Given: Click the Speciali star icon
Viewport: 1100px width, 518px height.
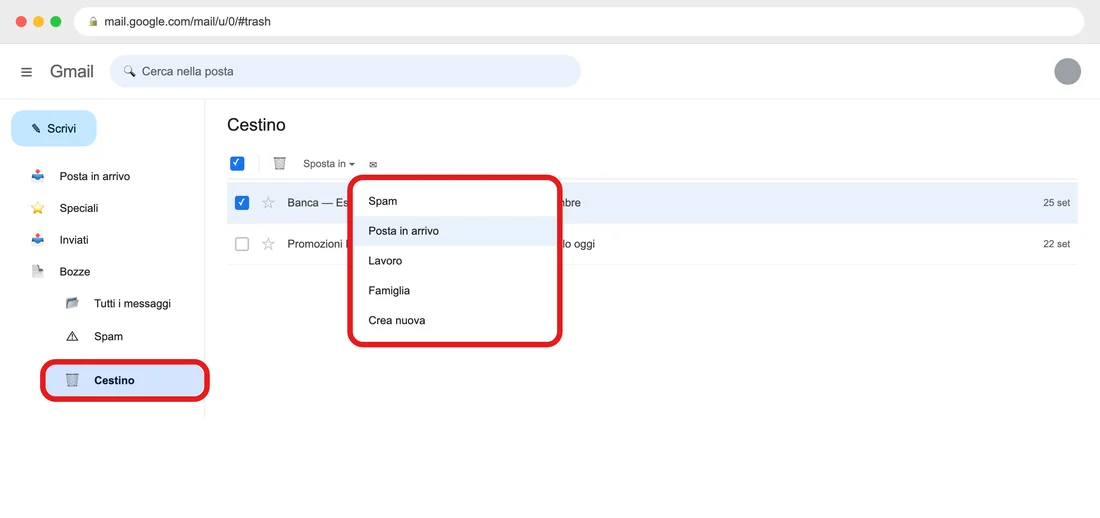Looking at the screenshot, I should click(x=38, y=208).
